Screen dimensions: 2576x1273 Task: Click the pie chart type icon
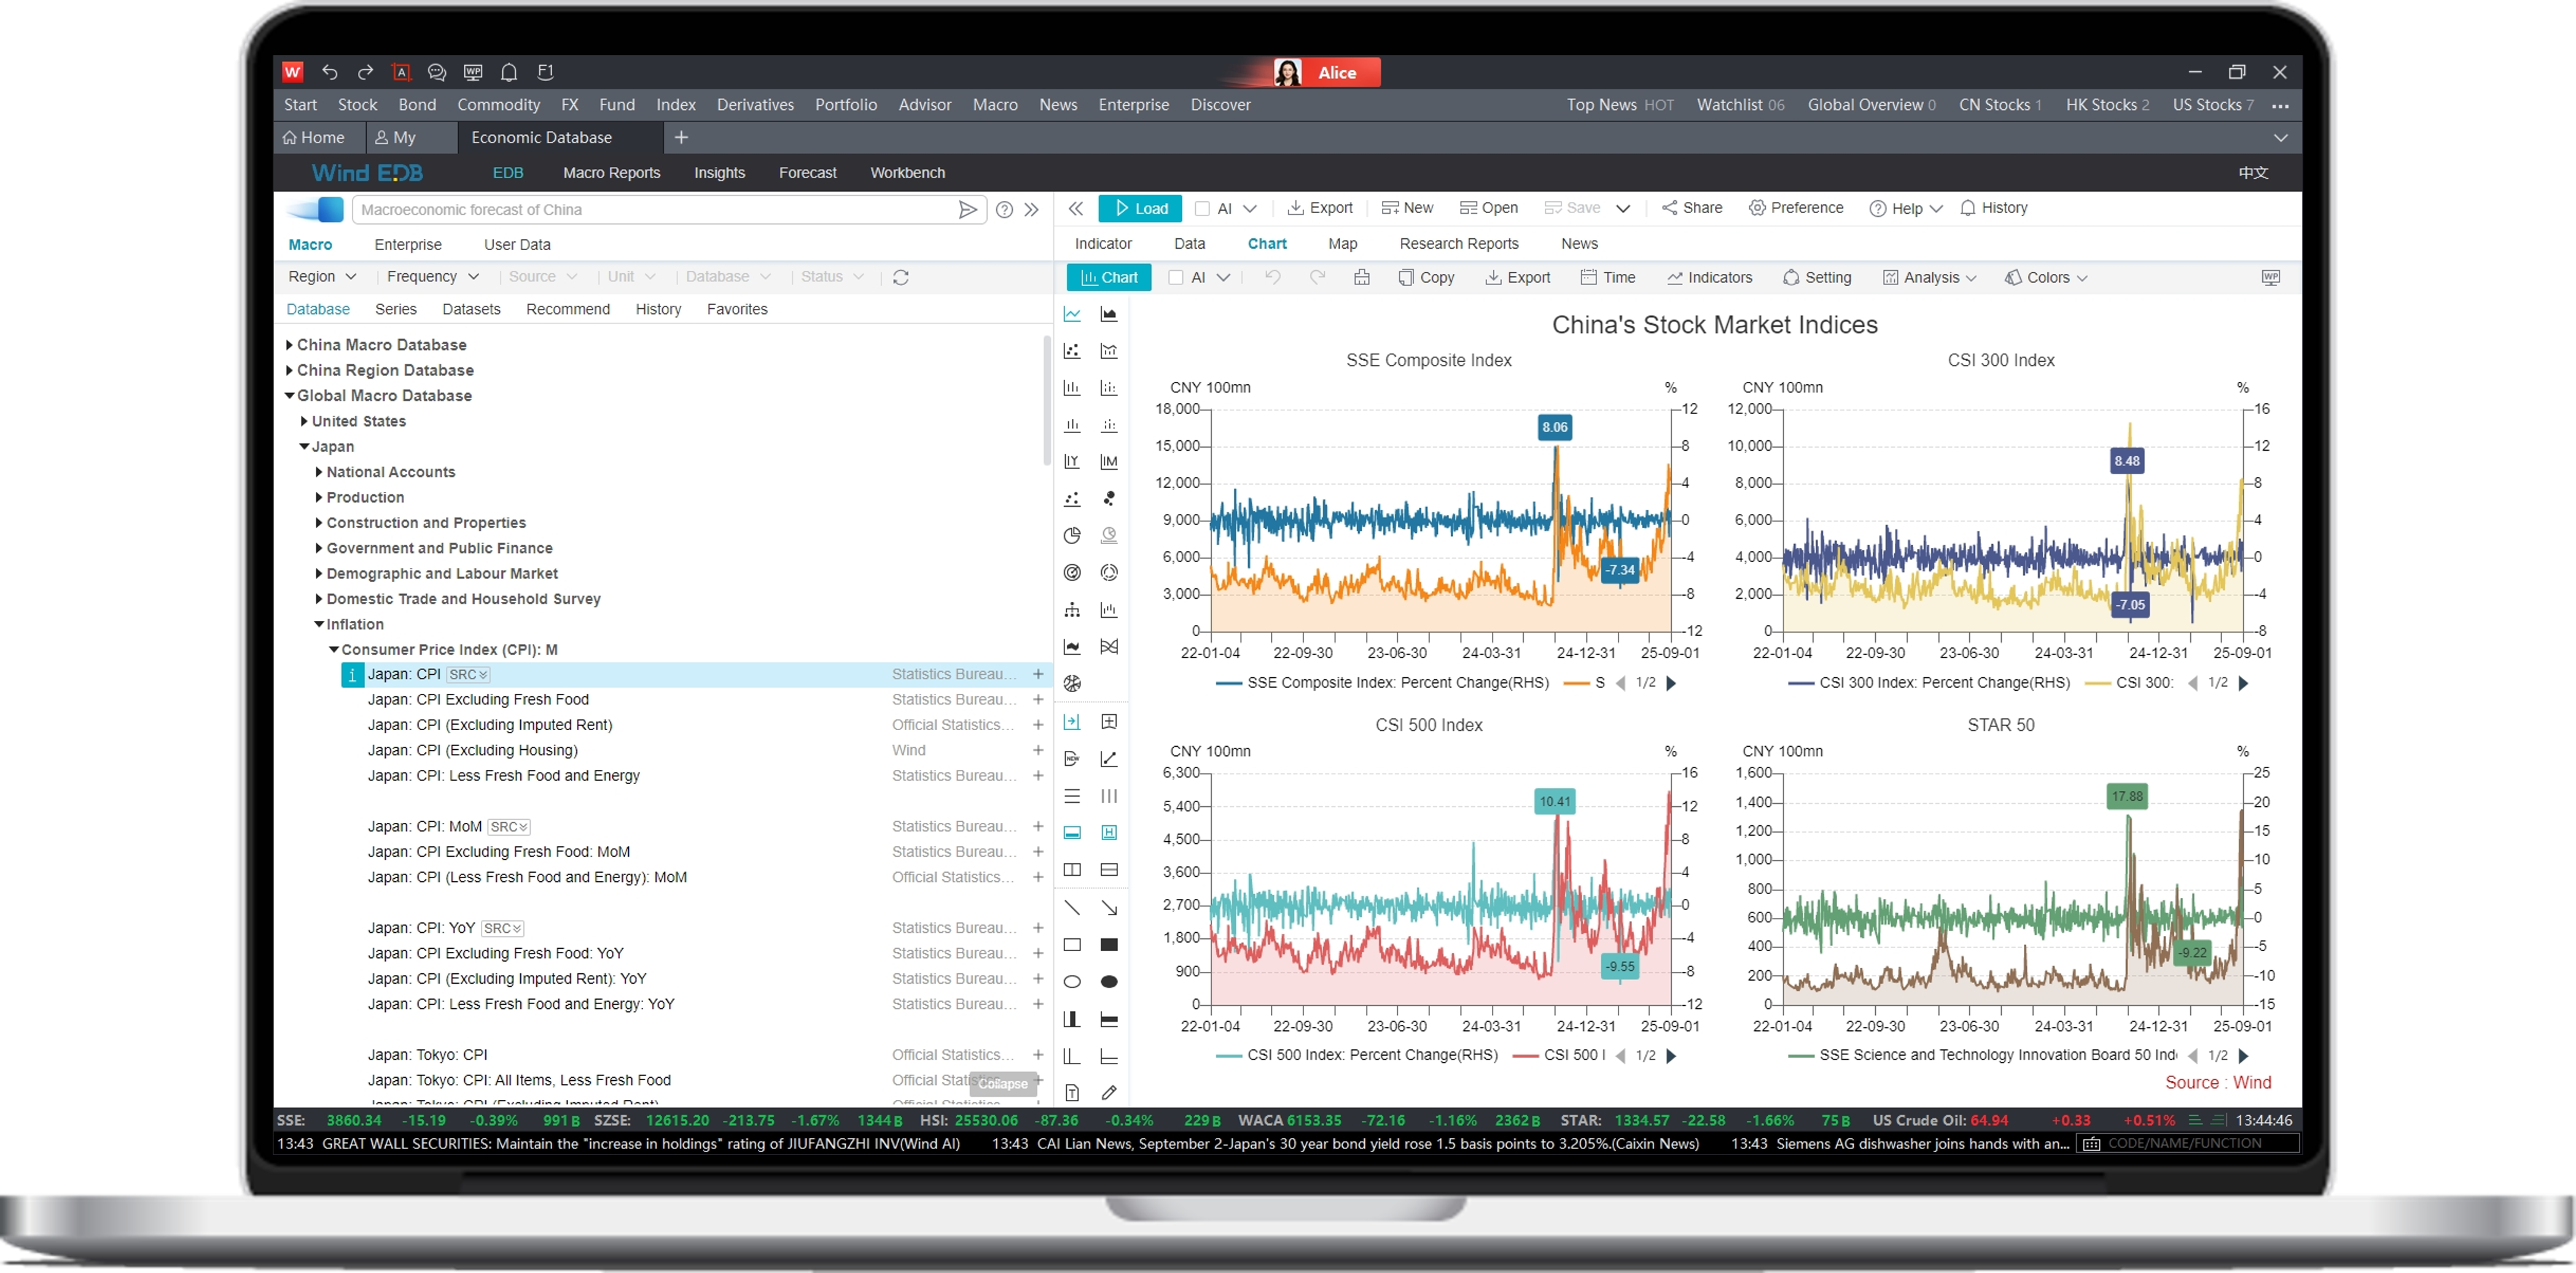(1072, 536)
